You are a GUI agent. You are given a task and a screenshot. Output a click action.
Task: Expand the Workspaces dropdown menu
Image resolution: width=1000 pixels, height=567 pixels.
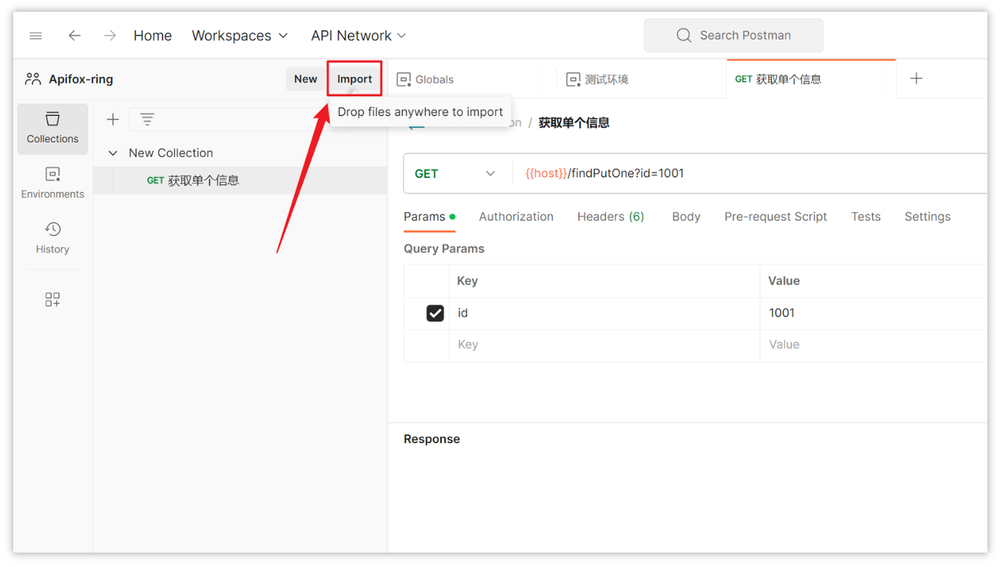coord(240,35)
